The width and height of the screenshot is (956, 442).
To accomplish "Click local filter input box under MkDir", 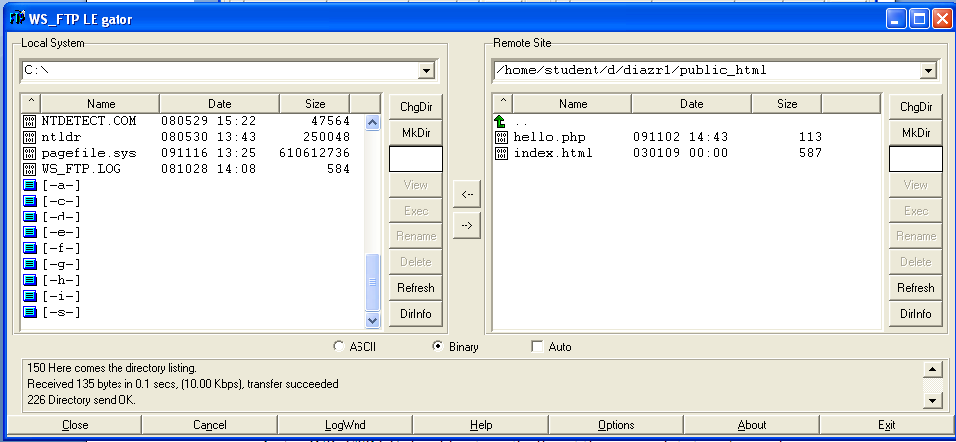I will click(416, 159).
